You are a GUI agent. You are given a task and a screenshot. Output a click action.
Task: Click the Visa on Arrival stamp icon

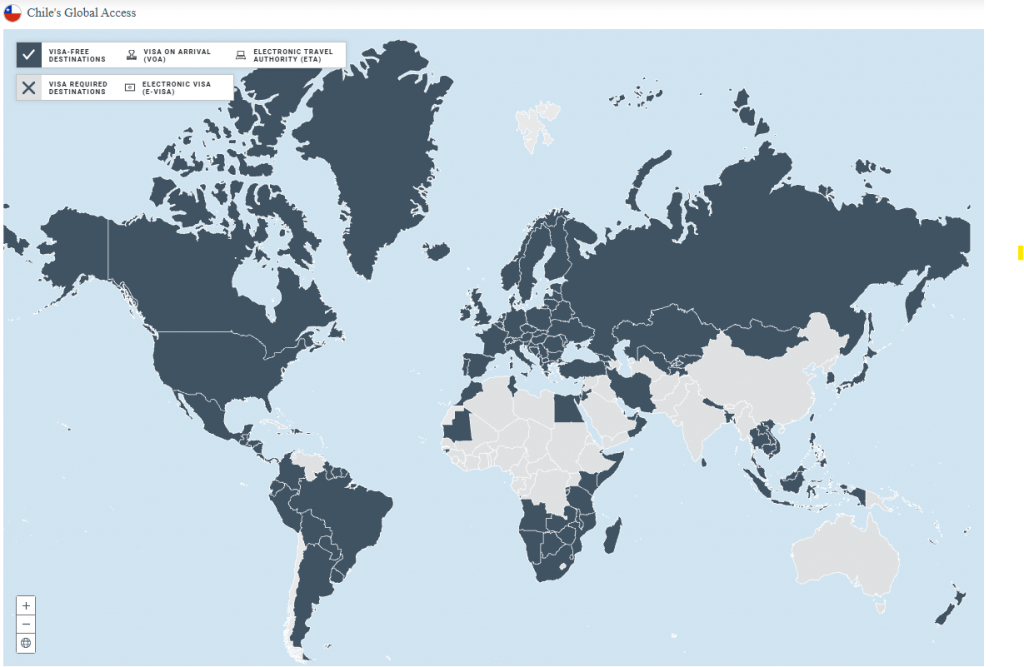click(132, 55)
